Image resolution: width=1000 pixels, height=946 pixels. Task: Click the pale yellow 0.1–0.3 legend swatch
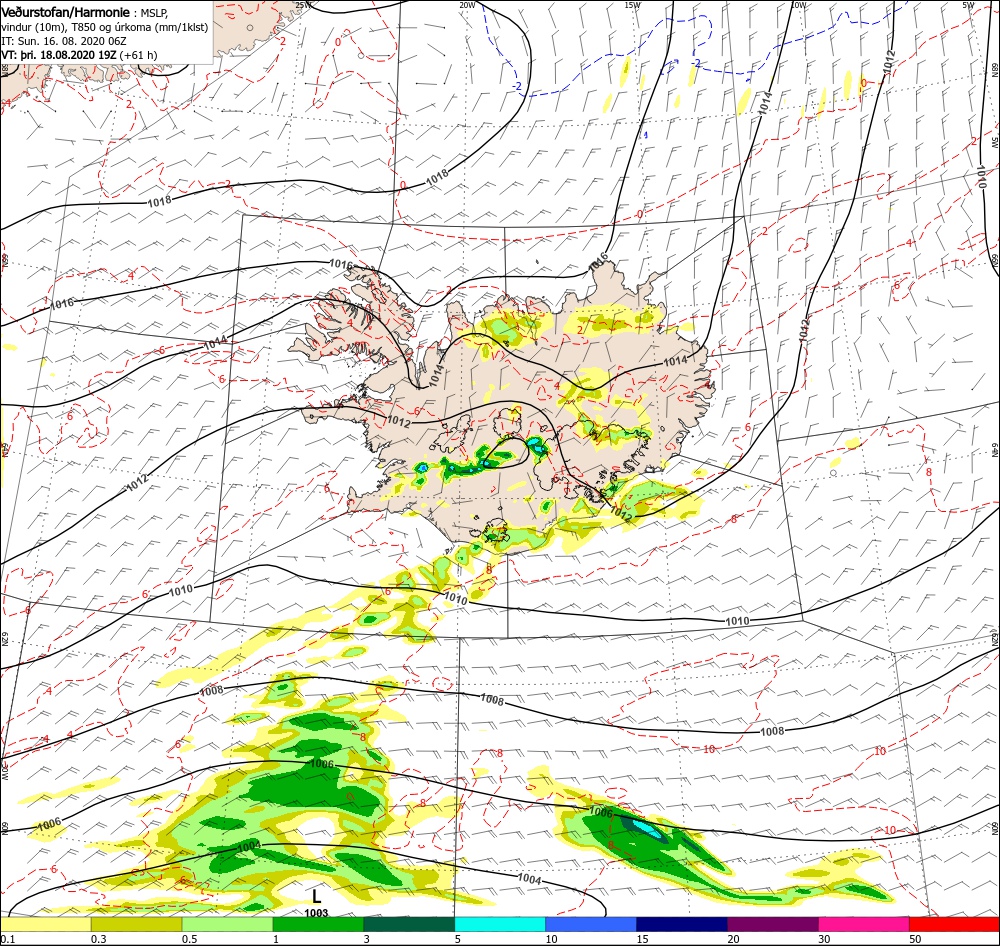pyautogui.click(x=46, y=925)
